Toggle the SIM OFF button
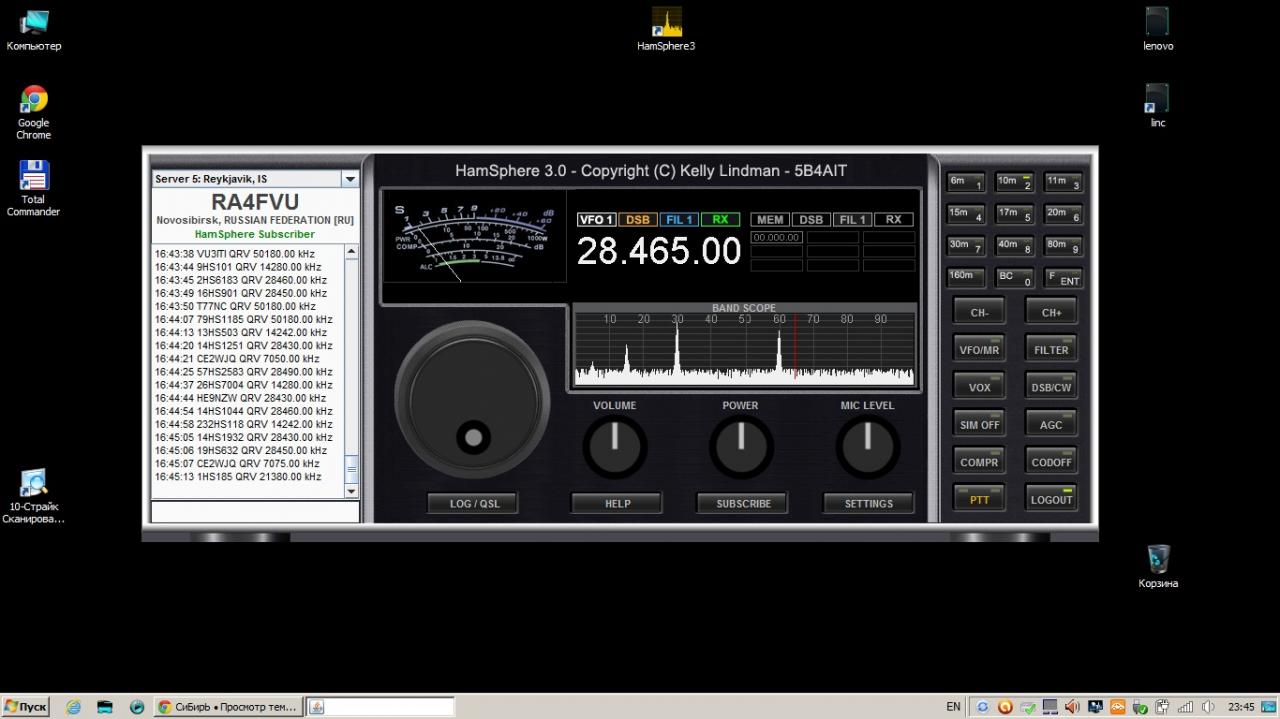 coord(979,424)
